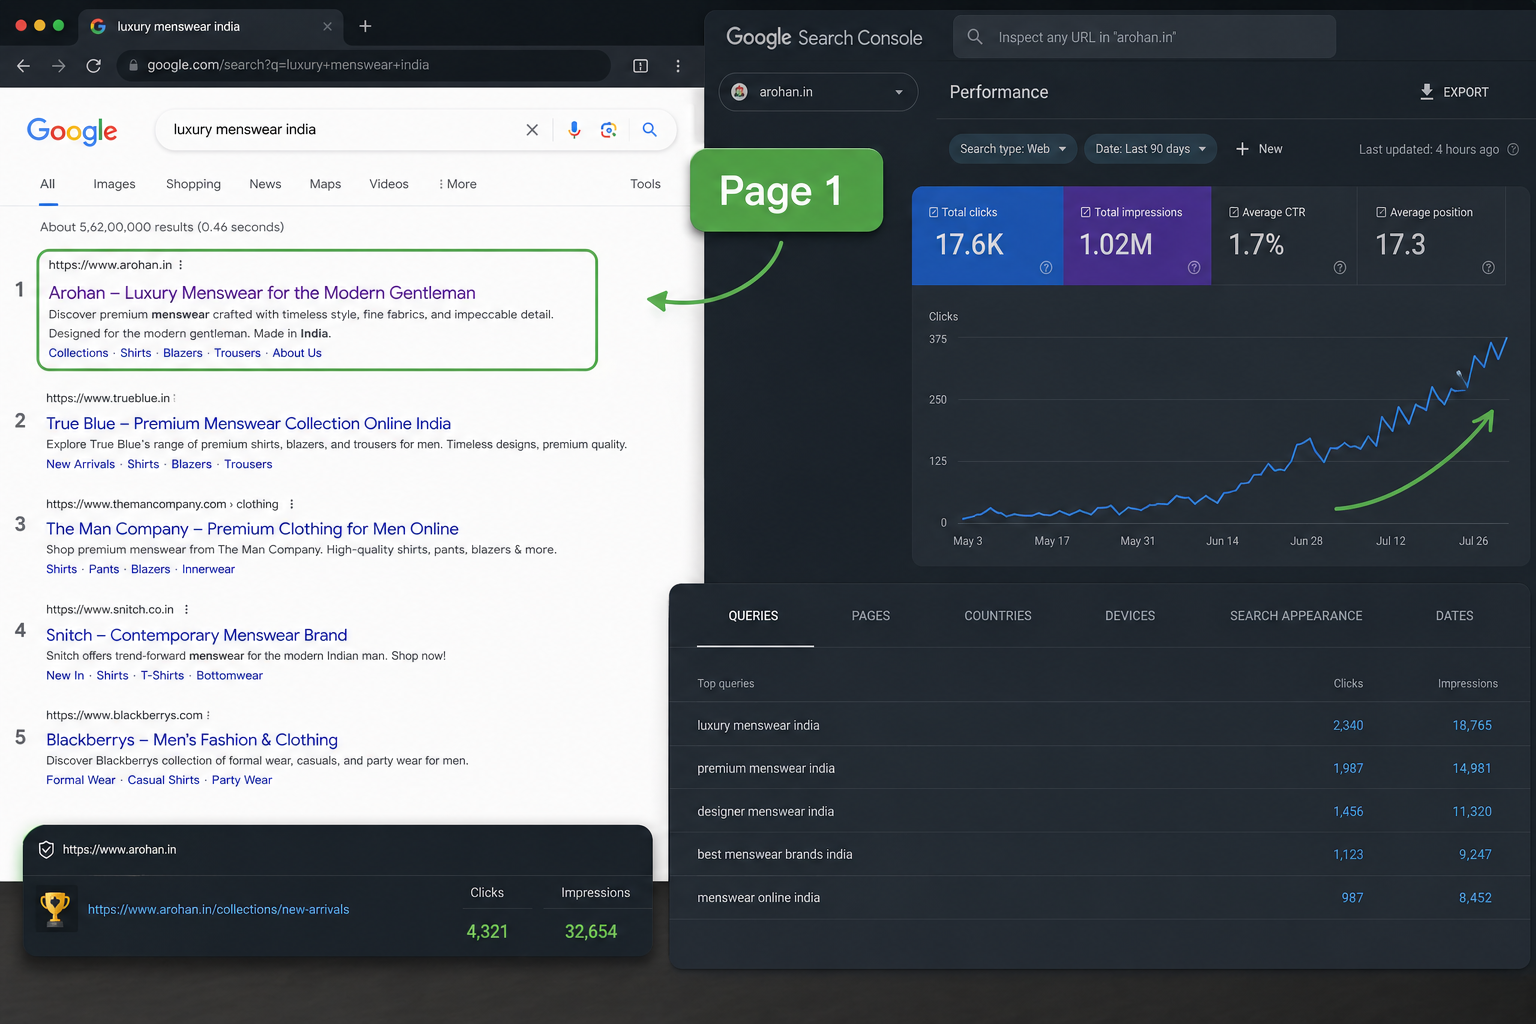Click the blue search magnifier icon
Image resolution: width=1536 pixels, height=1024 pixels.
[x=649, y=130]
